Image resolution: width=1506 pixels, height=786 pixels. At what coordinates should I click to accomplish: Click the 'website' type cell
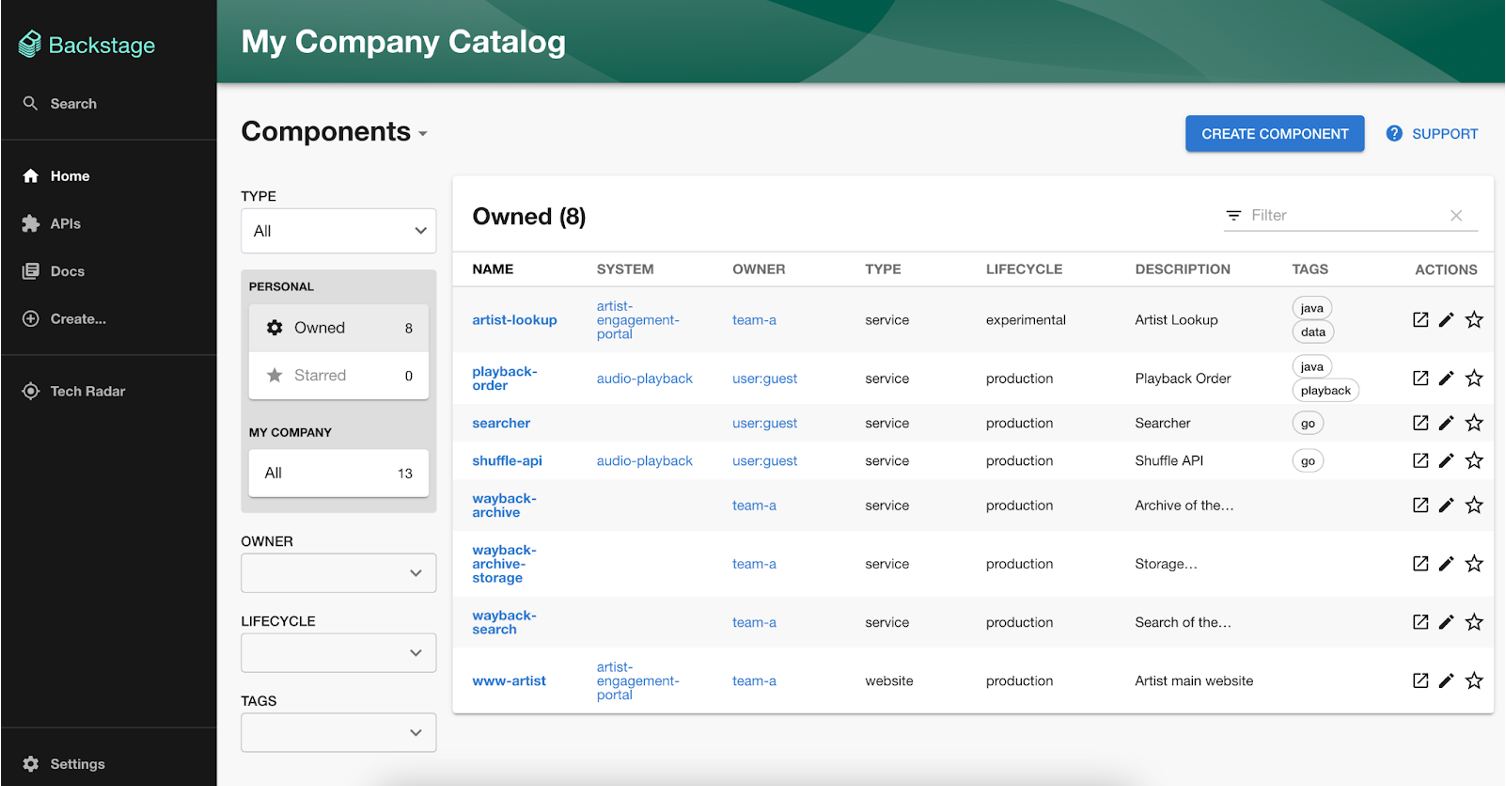click(889, 681)
